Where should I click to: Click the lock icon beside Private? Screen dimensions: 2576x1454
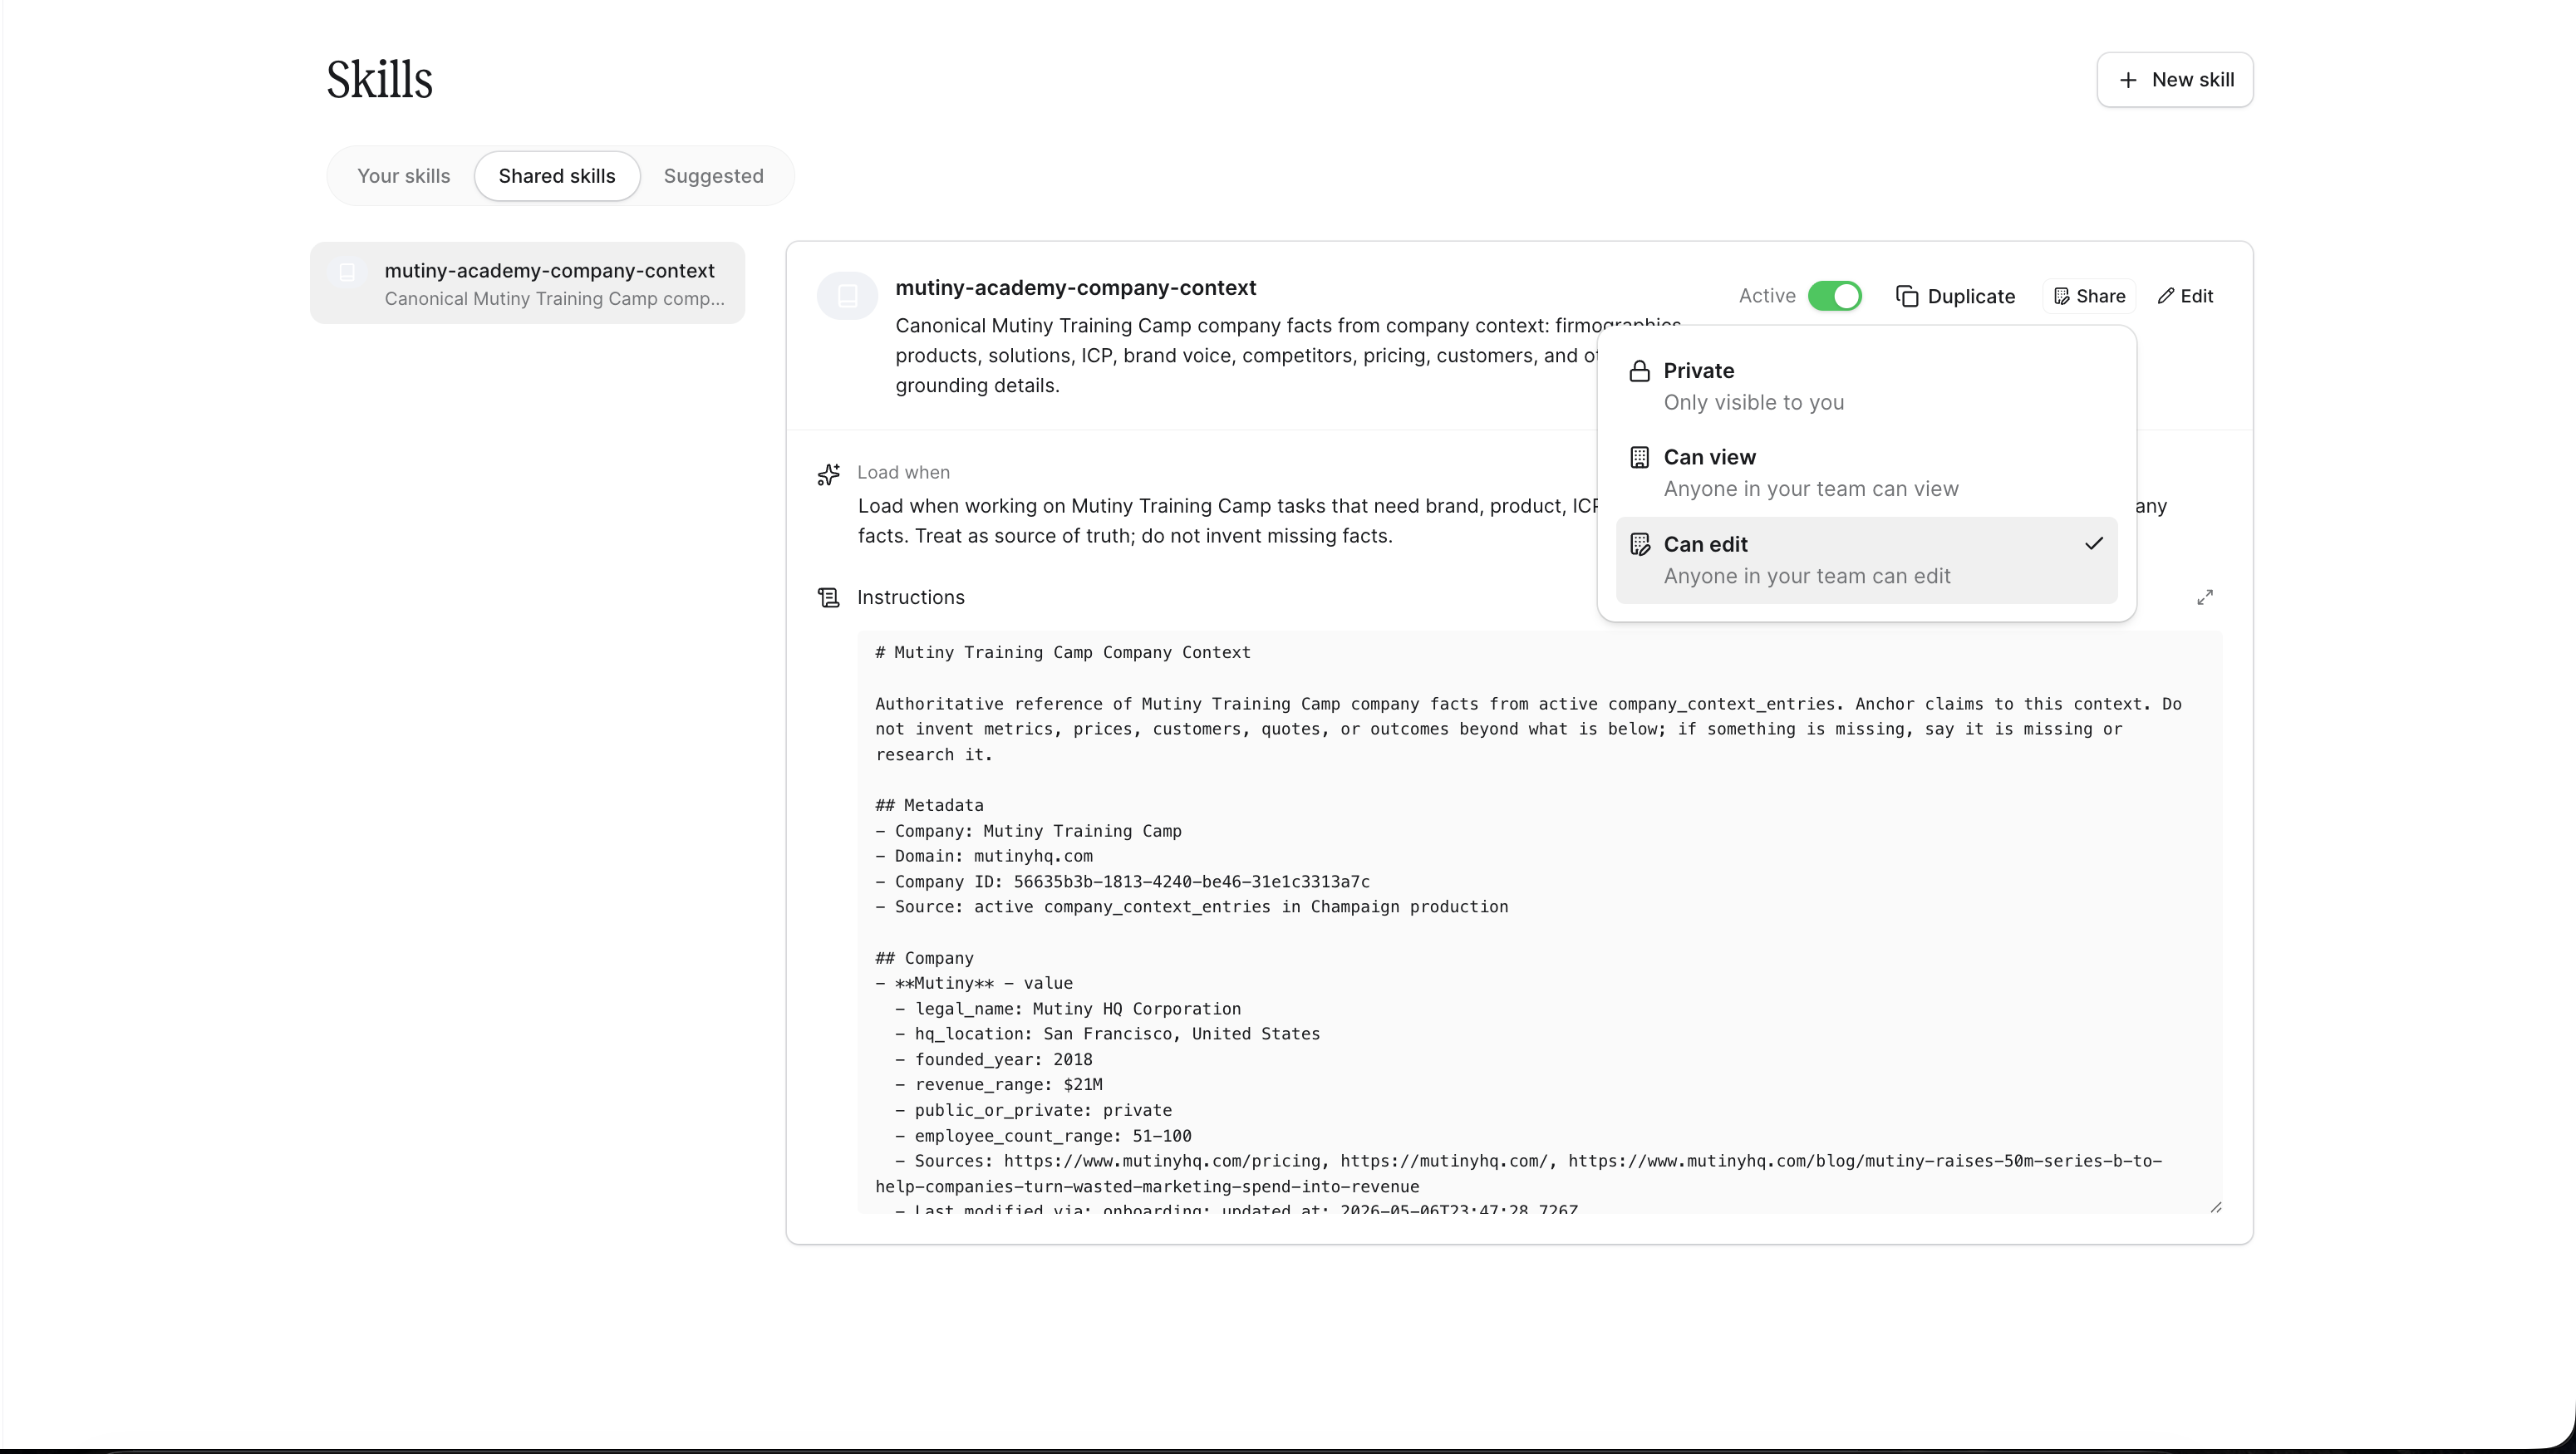[1639, 371]
